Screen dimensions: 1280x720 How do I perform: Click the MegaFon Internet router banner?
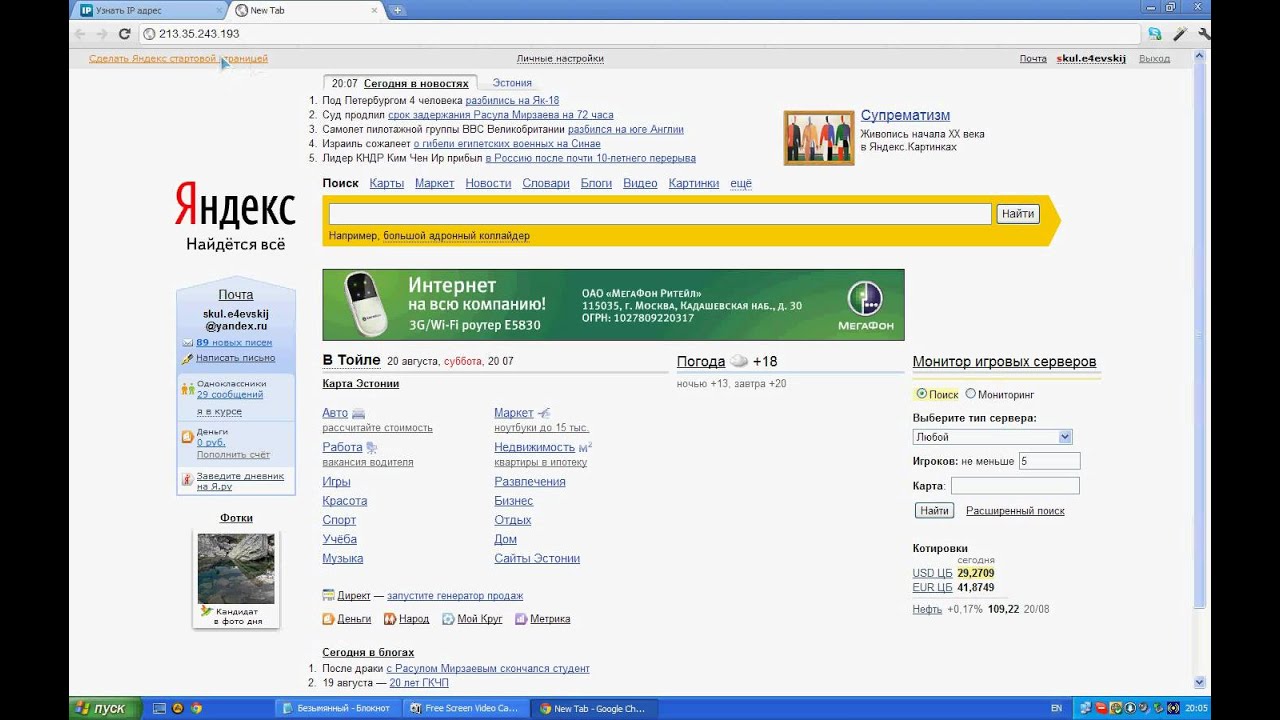(x=613, y=305)
